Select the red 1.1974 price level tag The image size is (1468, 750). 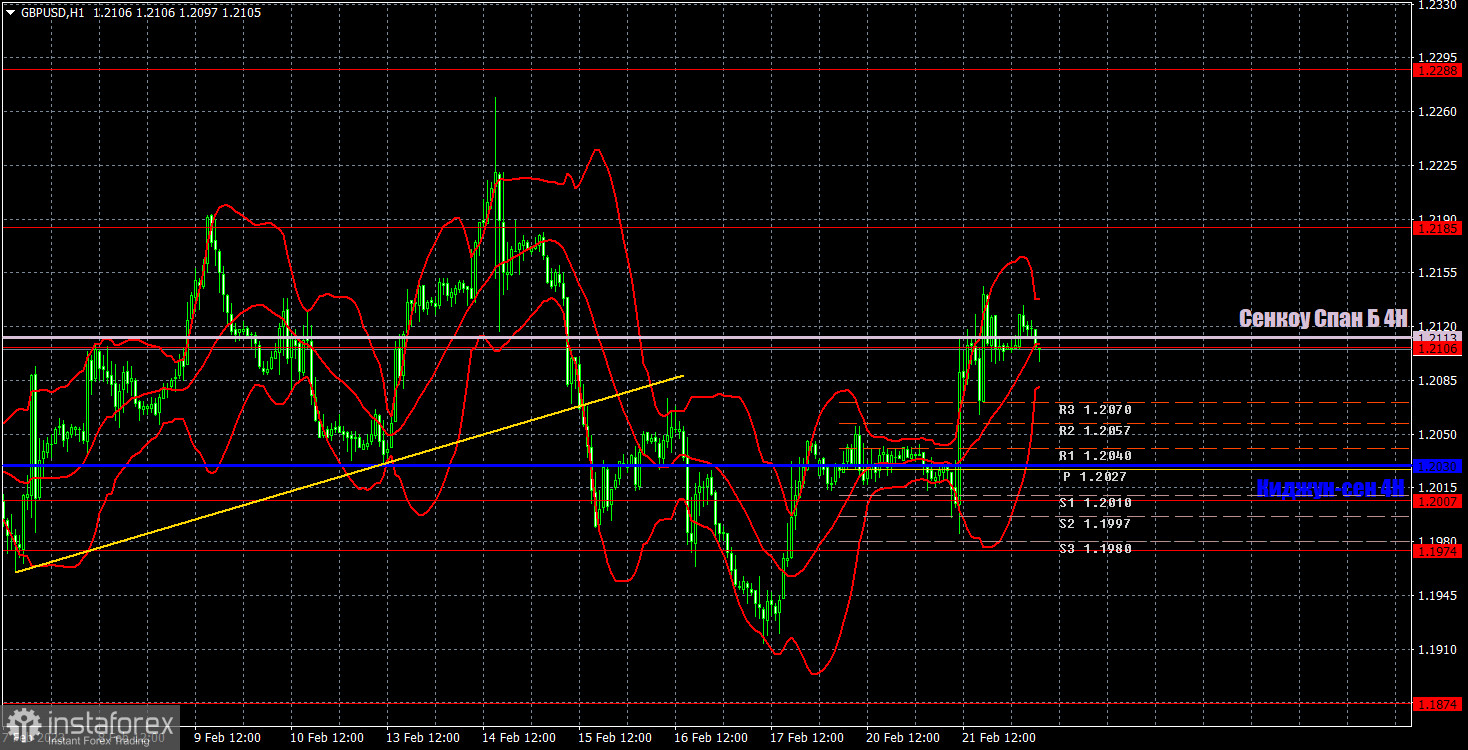tap(1439, 551)
